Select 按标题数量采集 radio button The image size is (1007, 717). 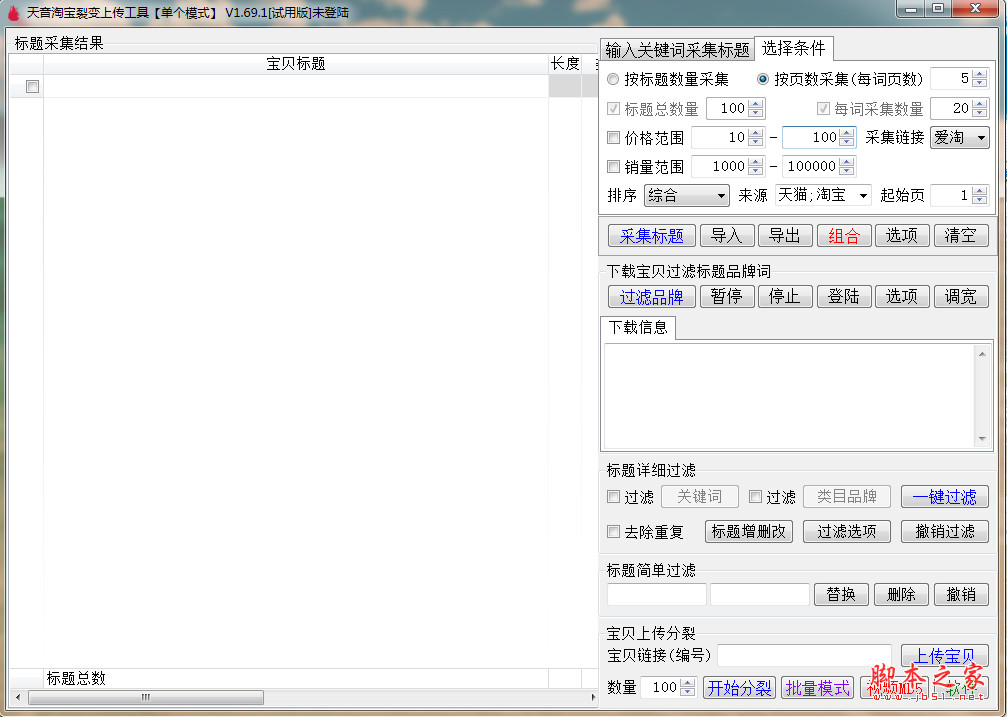(x=613, y=79)
